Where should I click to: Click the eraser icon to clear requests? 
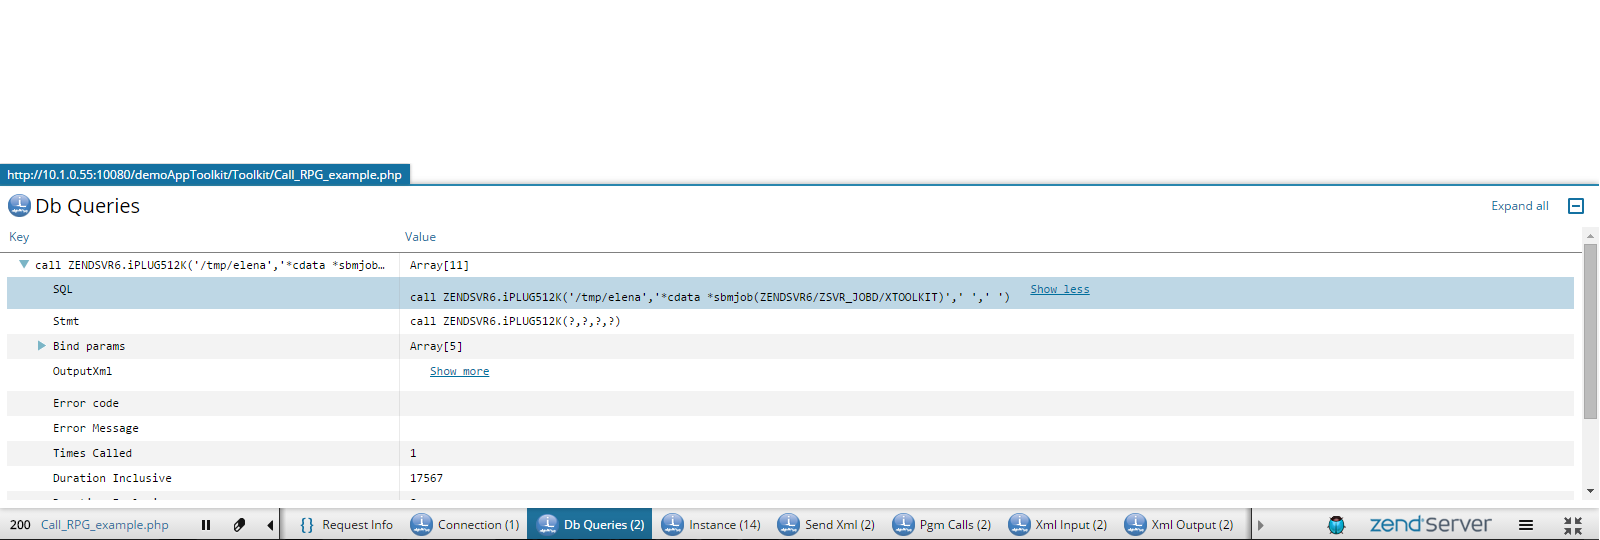239,525
